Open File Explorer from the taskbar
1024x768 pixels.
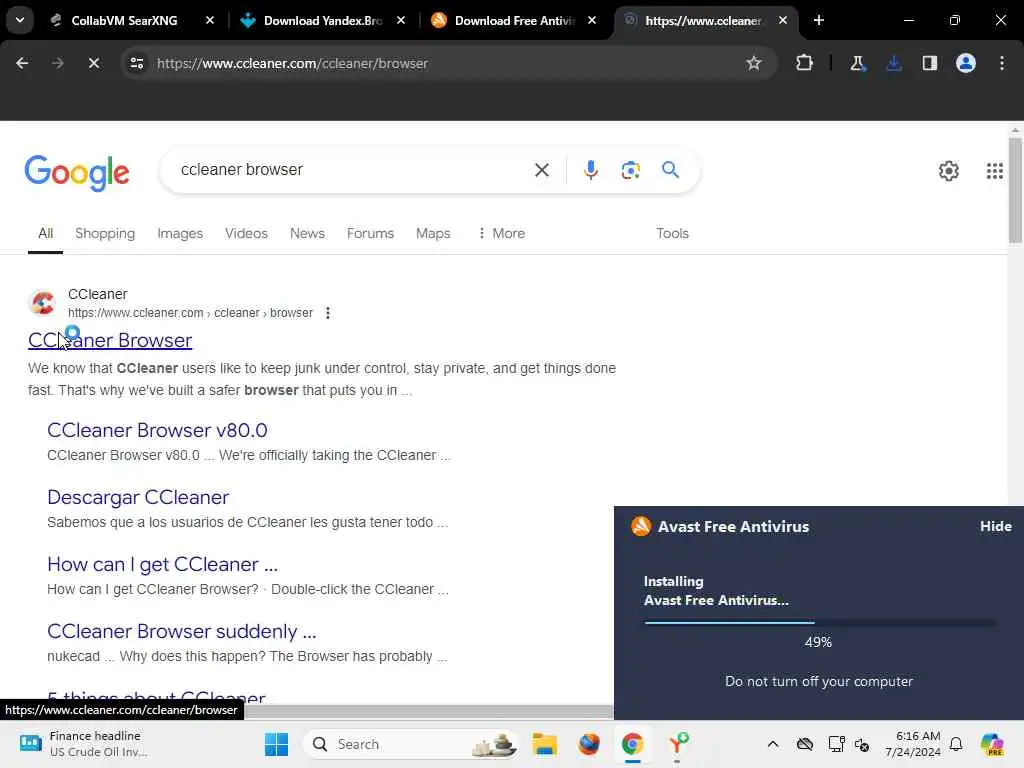click(x=544, y=744)
